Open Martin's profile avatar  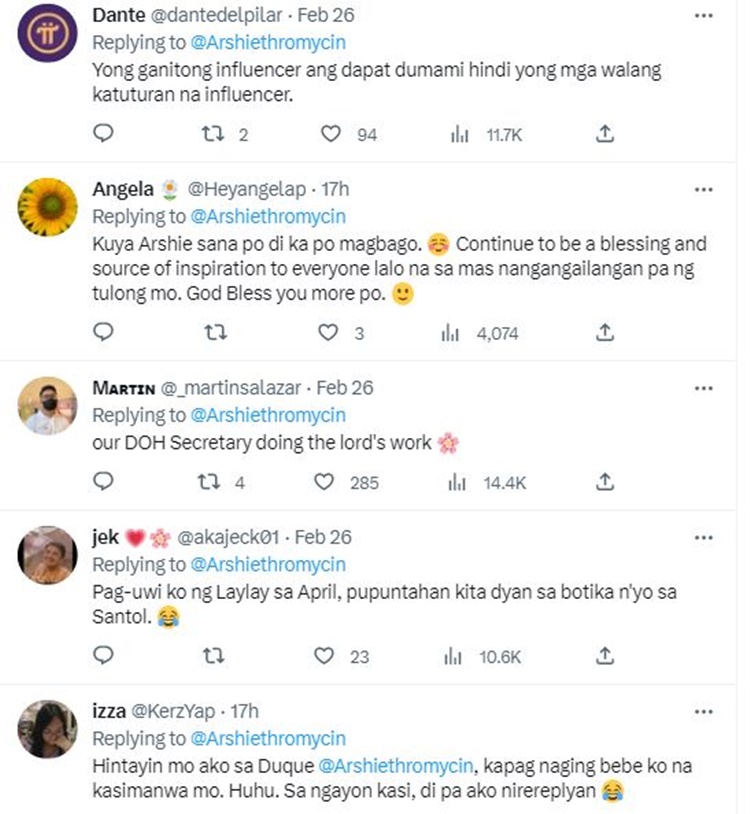tap(48, 406)
